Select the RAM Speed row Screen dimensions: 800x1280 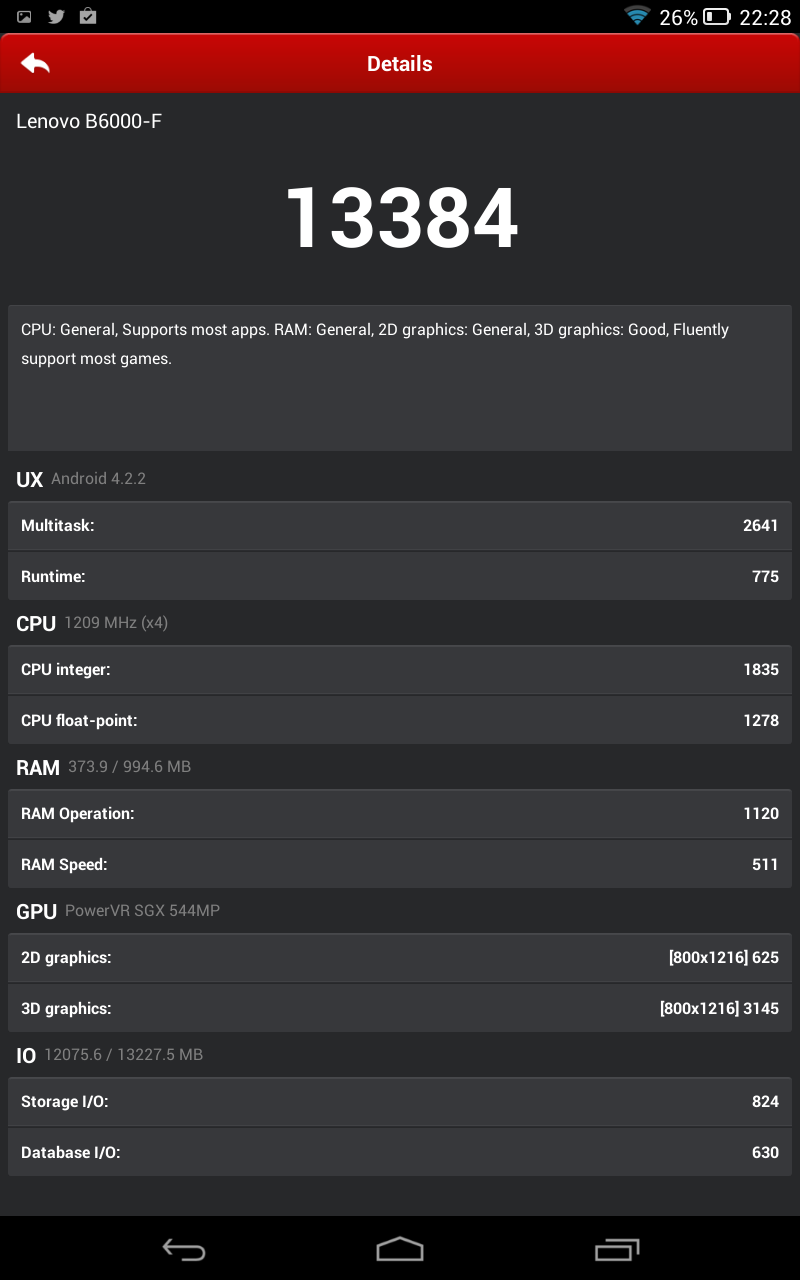400,864
